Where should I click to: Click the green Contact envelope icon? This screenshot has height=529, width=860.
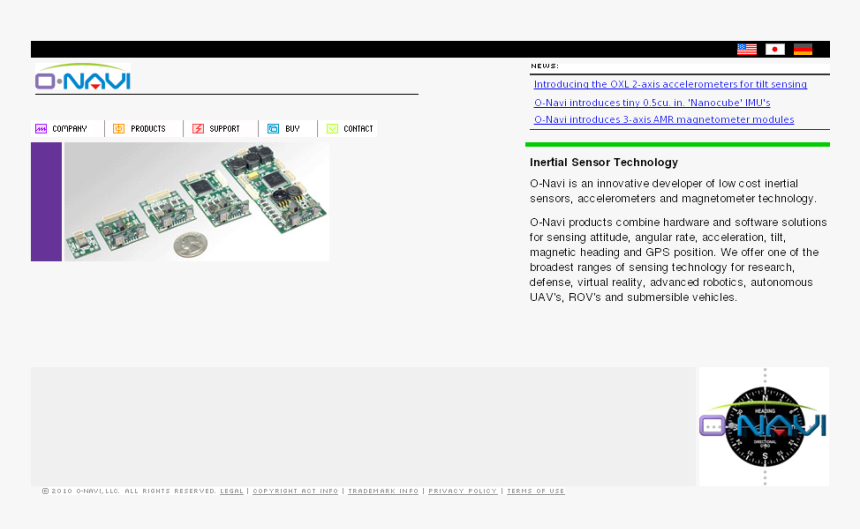332,129
